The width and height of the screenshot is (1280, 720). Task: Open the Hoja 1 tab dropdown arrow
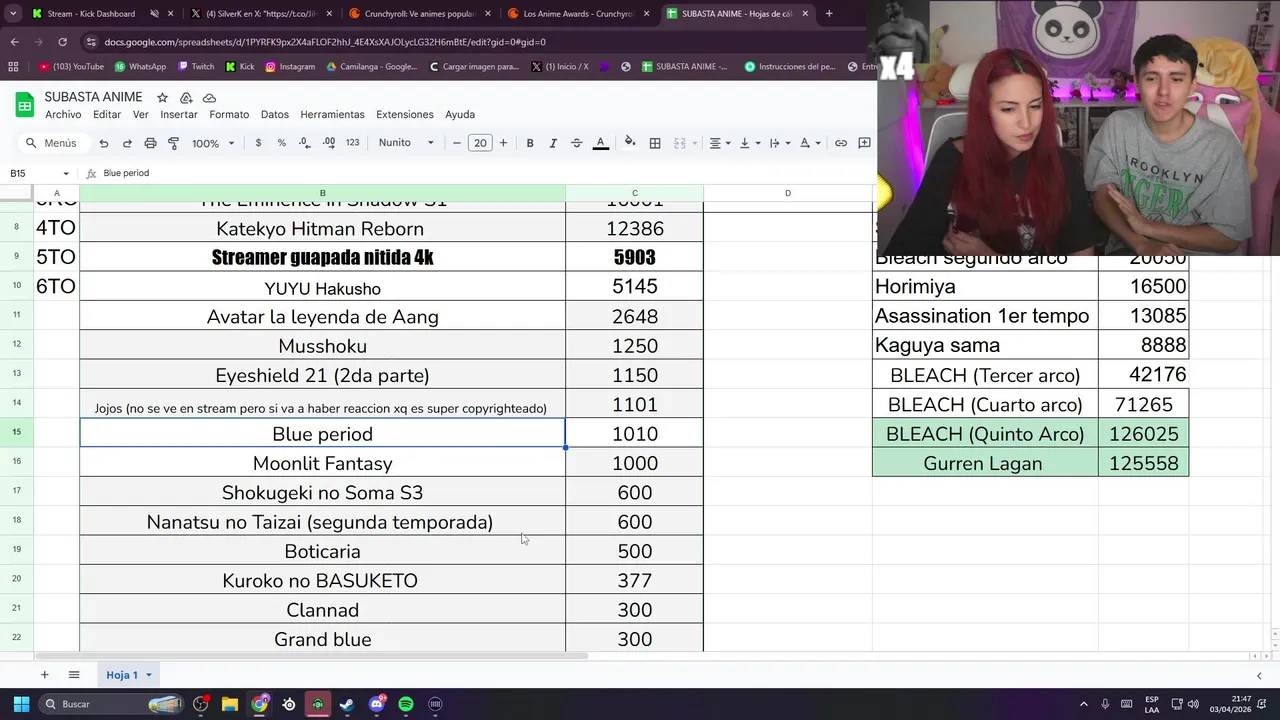point(149,675)
